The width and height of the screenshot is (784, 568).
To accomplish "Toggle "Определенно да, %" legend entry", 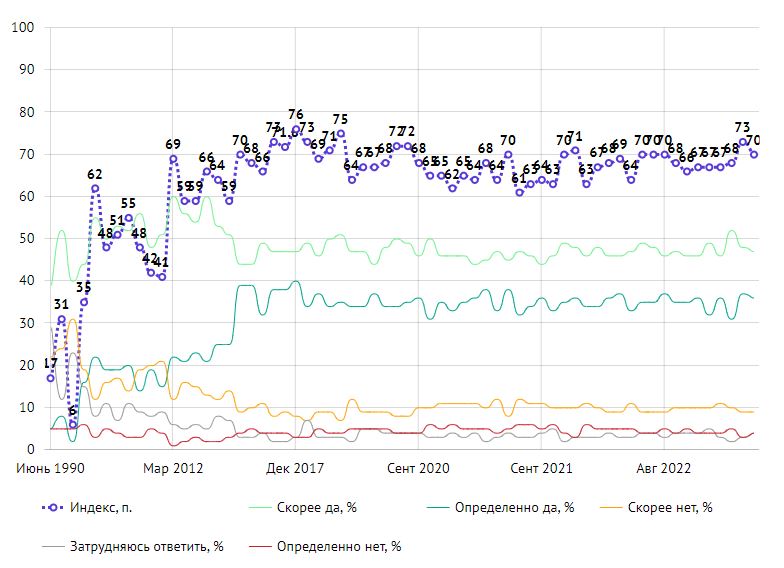I will coord(514,507).
